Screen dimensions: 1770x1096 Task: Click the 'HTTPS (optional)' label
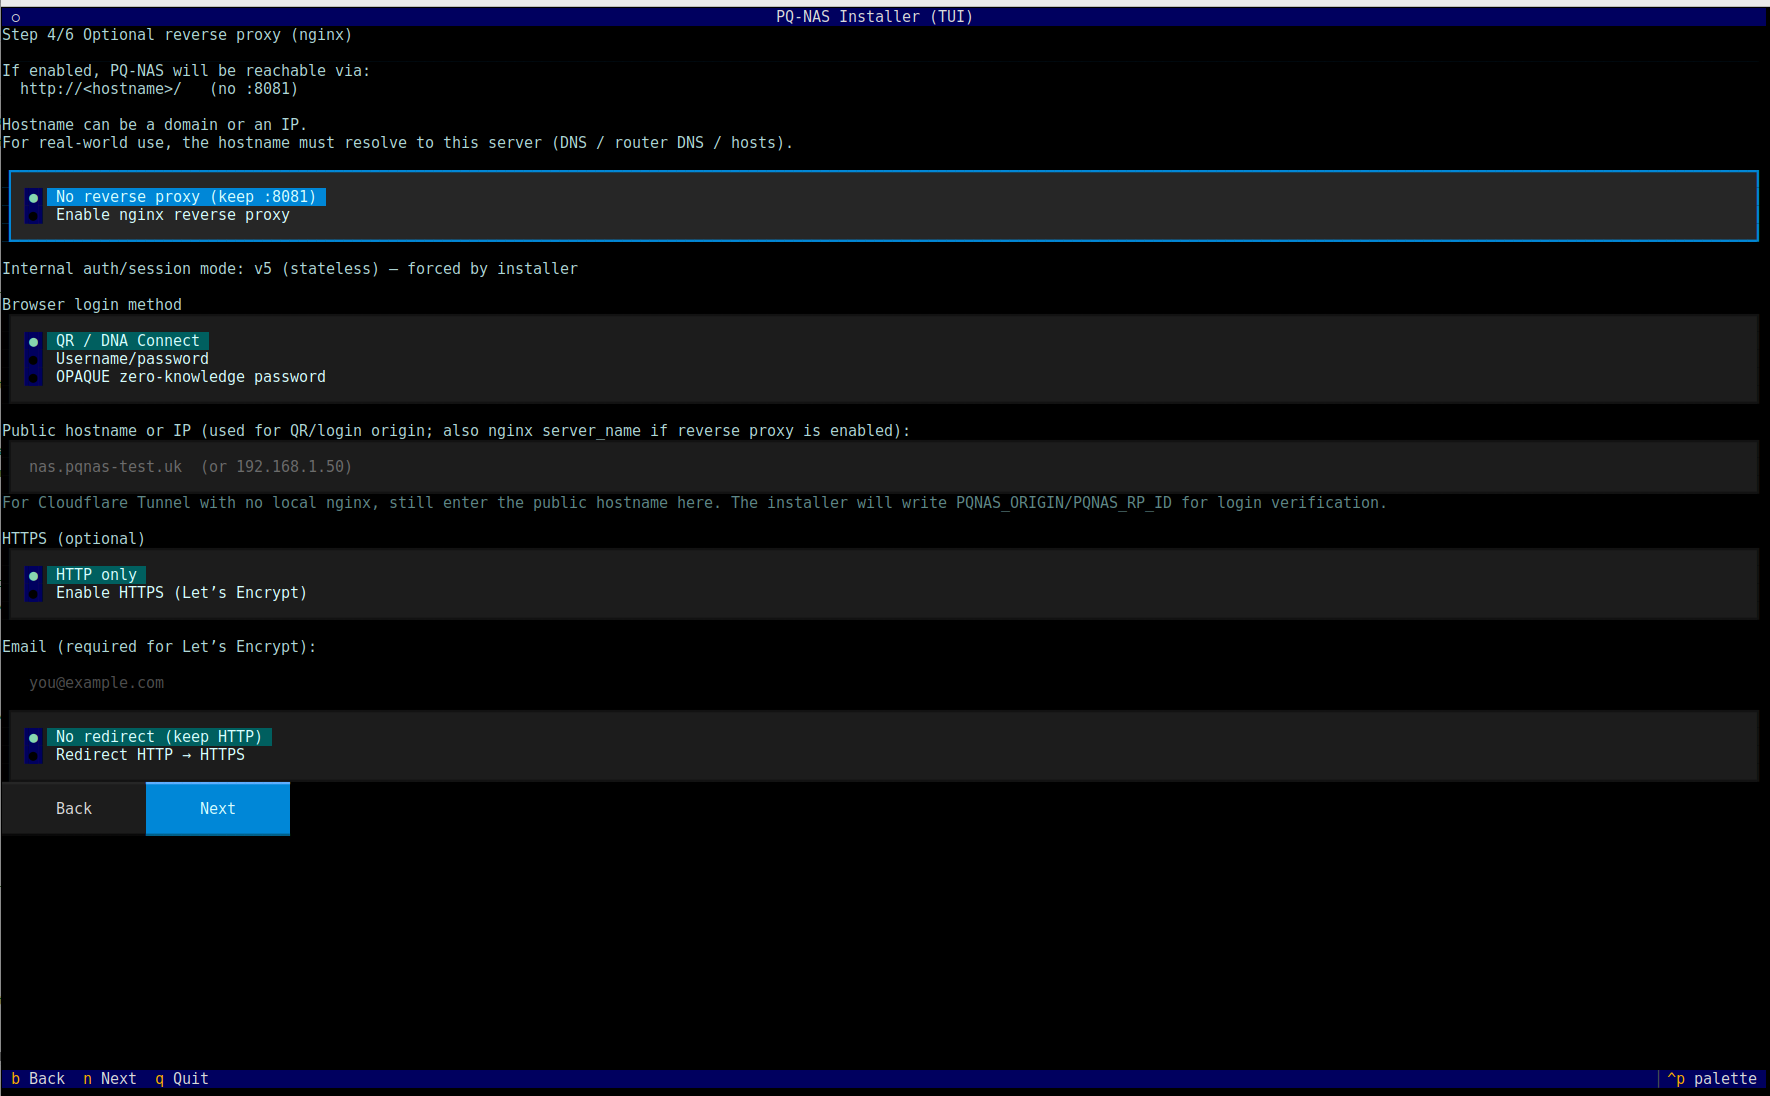click(x=74, y=539)
